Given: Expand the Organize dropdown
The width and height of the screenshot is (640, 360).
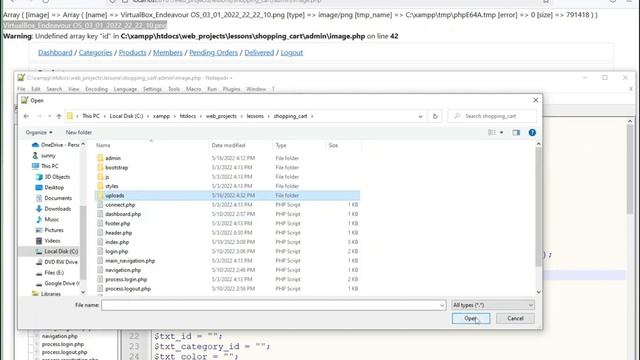Looking at the screenshot, I should pos(39,133).
